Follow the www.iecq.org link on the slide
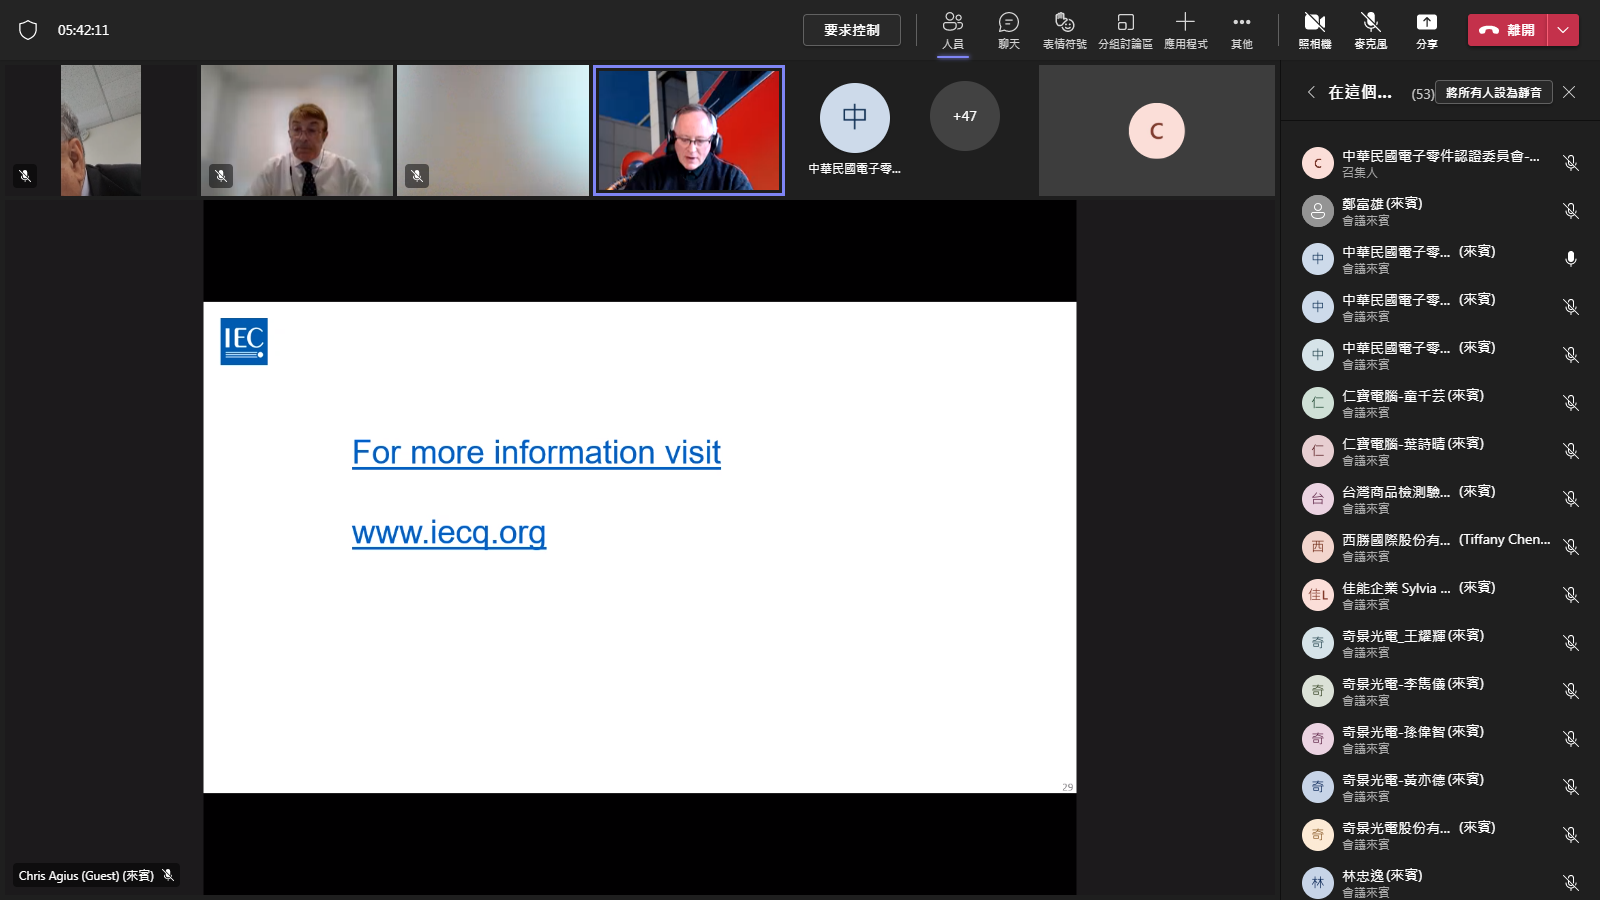1600x900 pixels. click(x=449, y=532)
